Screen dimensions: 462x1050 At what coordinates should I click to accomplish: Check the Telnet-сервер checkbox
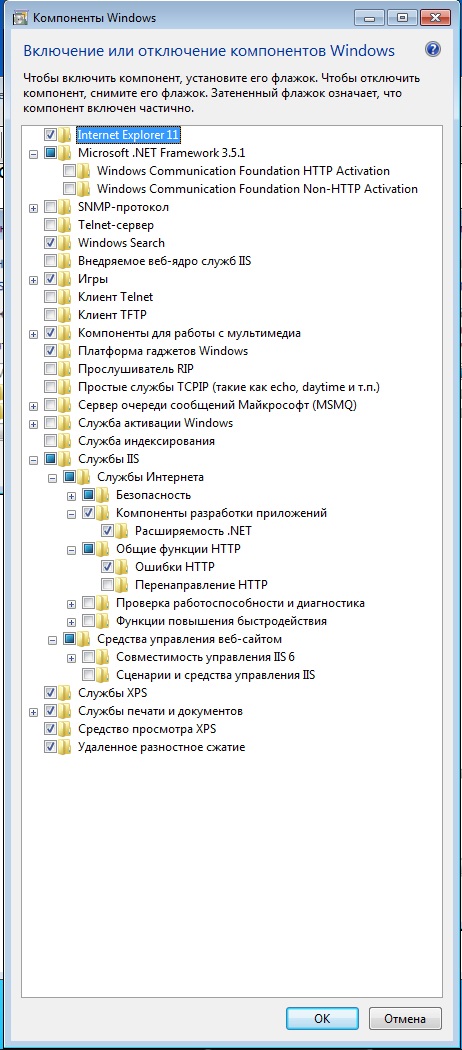point(50,225)
